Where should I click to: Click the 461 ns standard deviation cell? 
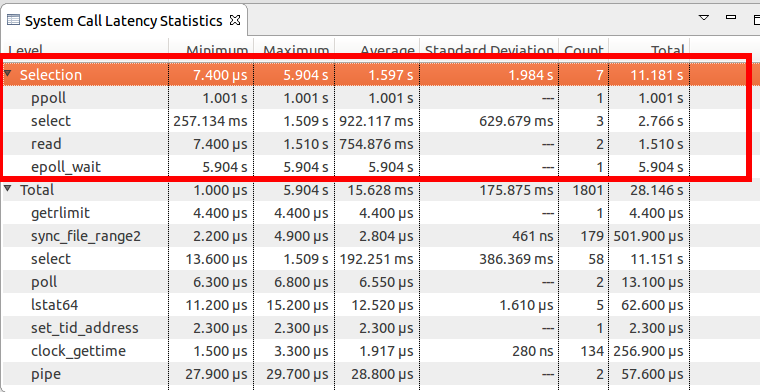(532, 236)
